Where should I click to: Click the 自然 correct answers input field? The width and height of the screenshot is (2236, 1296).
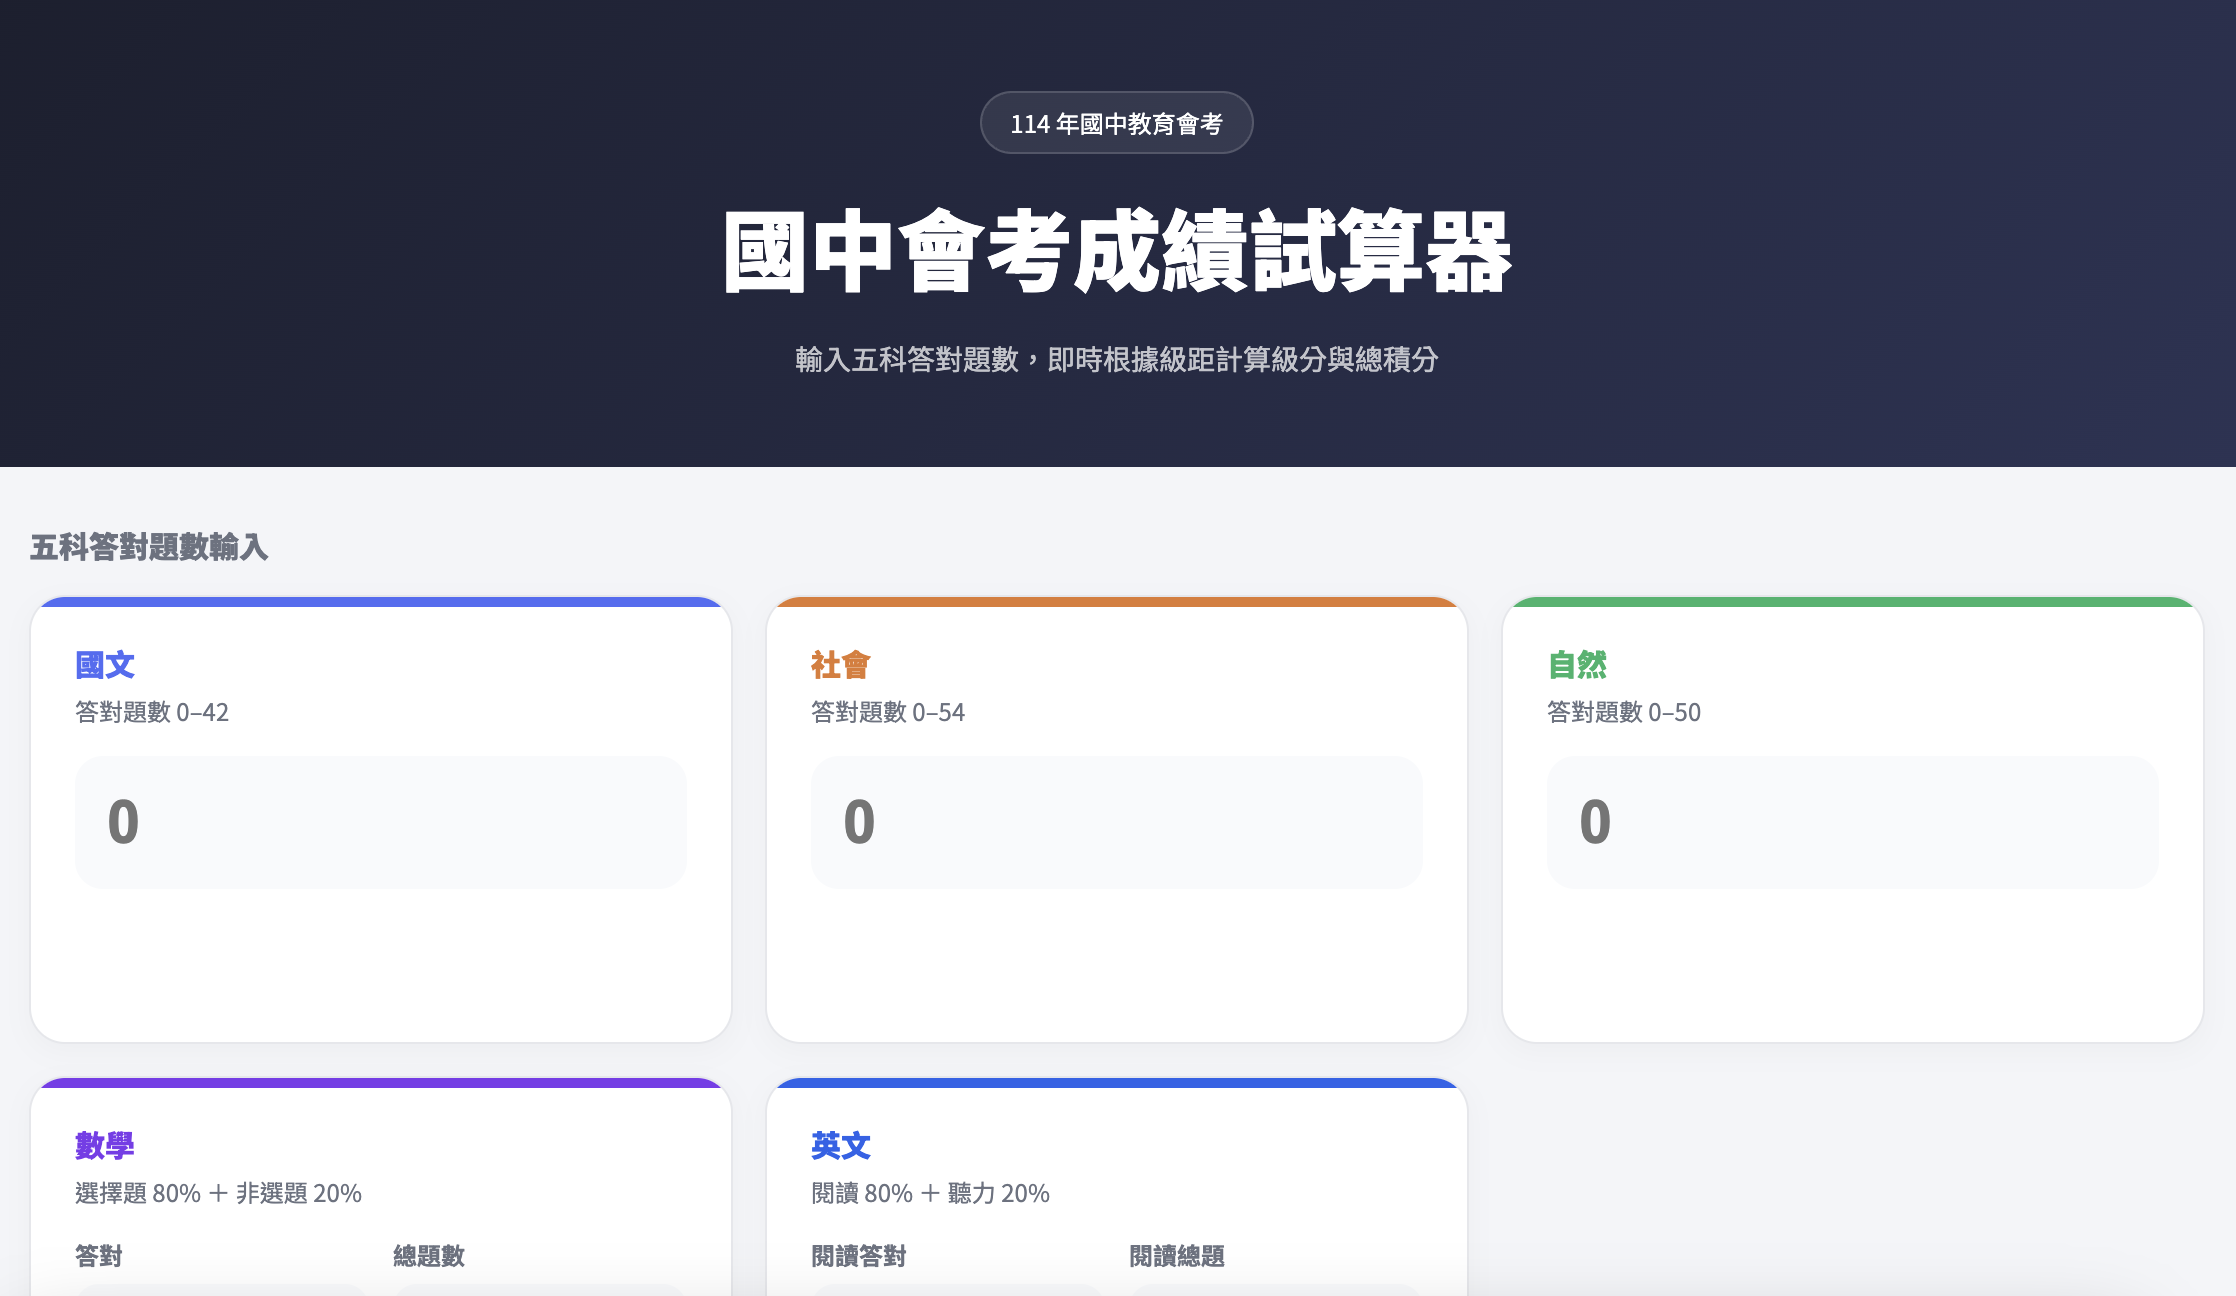[x=1853, y=822]
